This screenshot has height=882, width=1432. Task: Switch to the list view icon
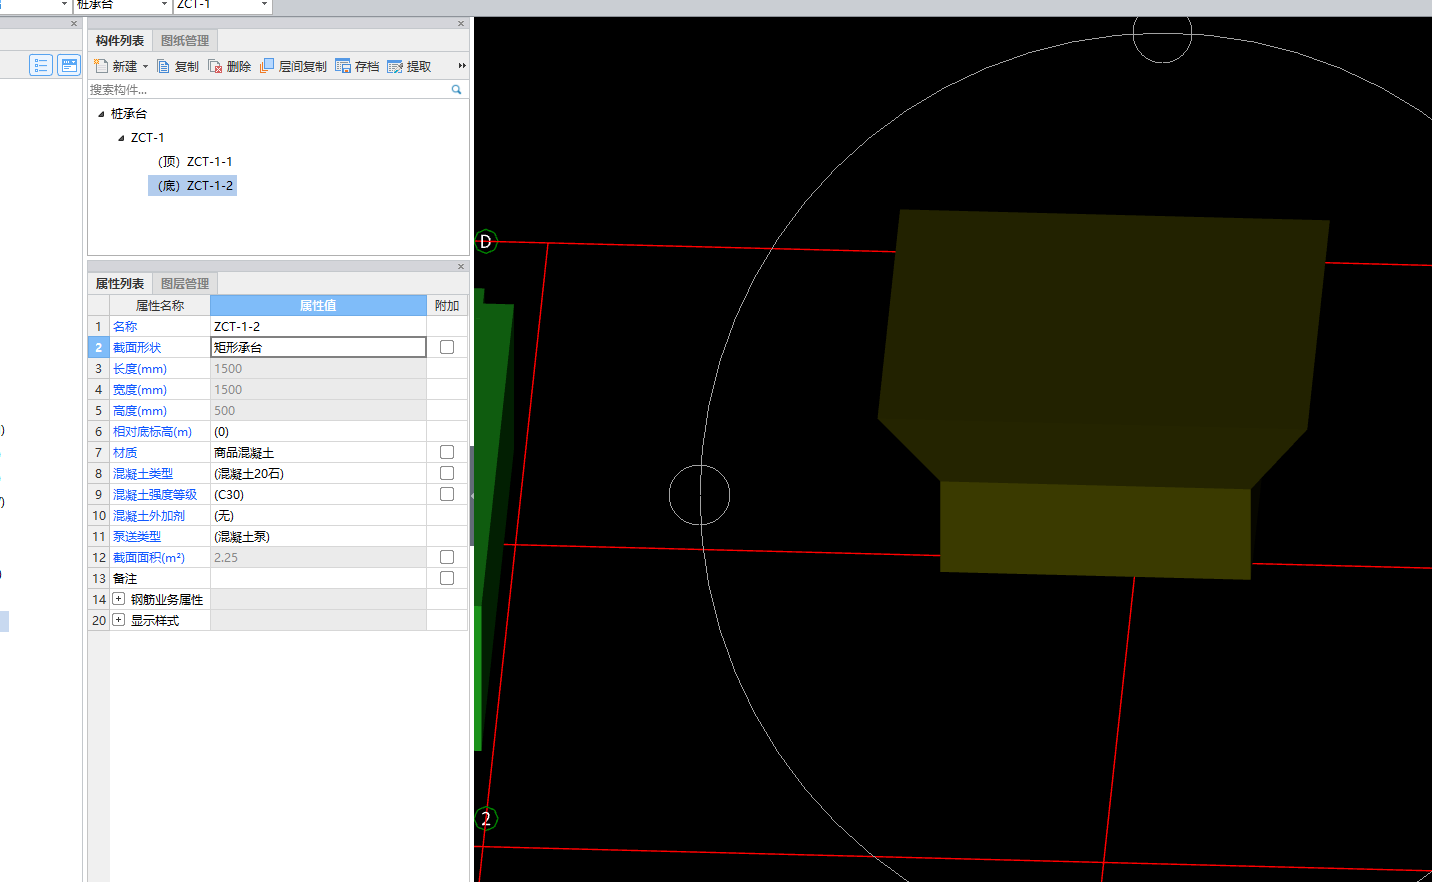tap(41, 65)
